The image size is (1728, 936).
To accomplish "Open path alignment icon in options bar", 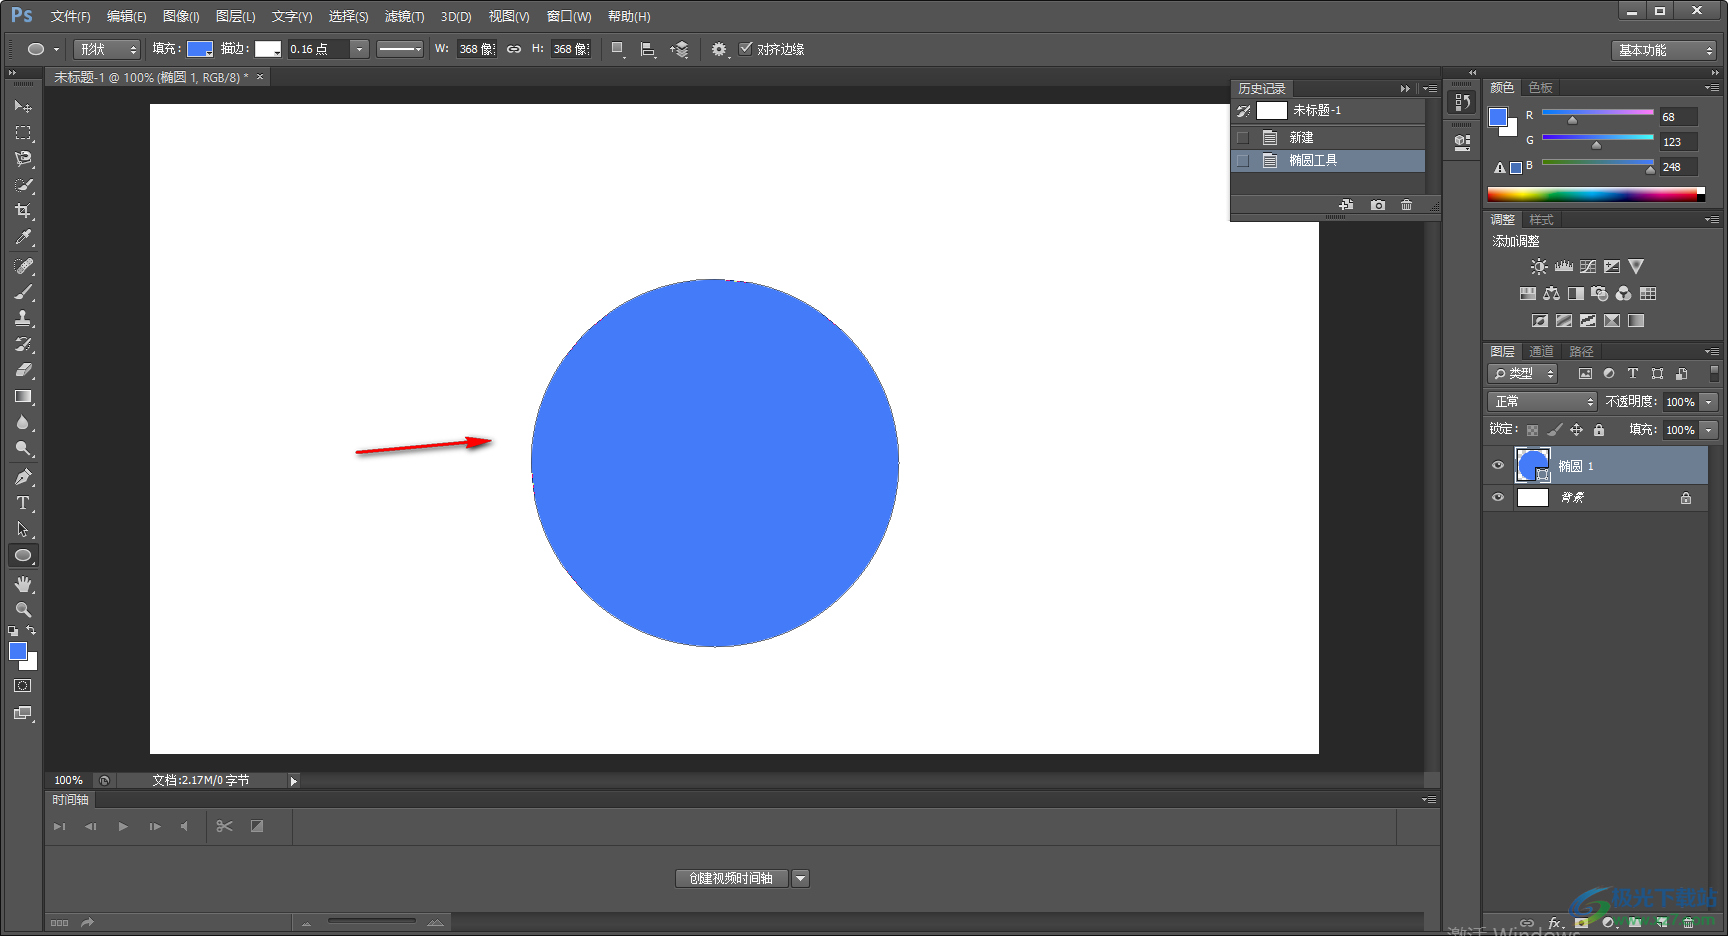I will point(648,49).
